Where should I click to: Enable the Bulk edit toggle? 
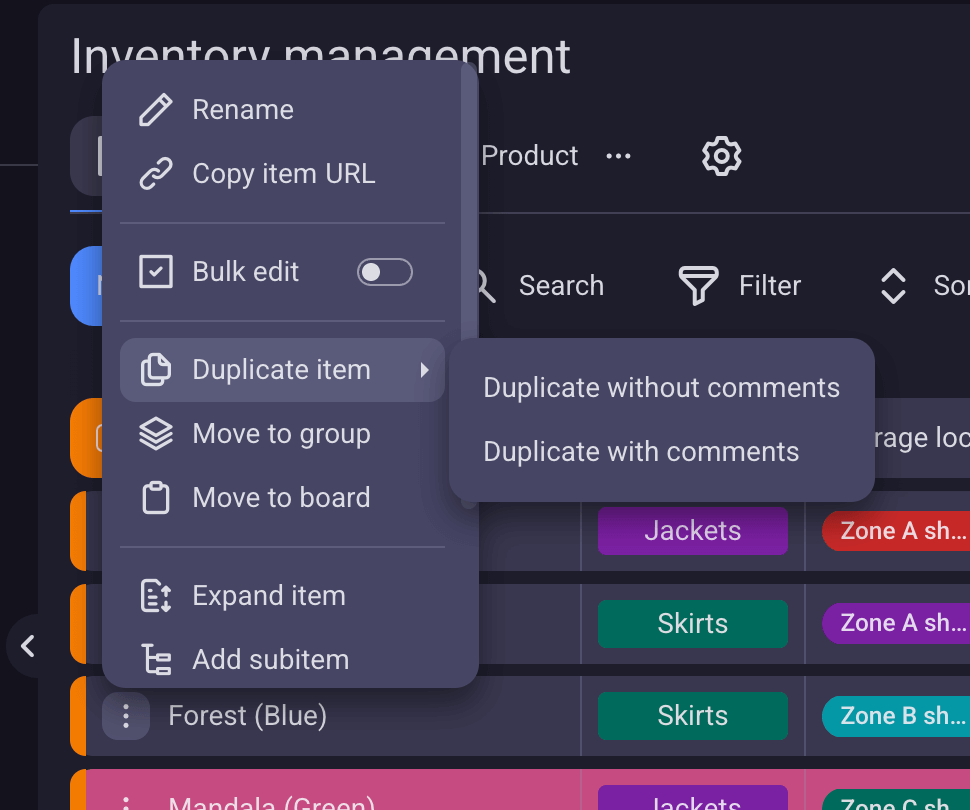pos(384,271)
